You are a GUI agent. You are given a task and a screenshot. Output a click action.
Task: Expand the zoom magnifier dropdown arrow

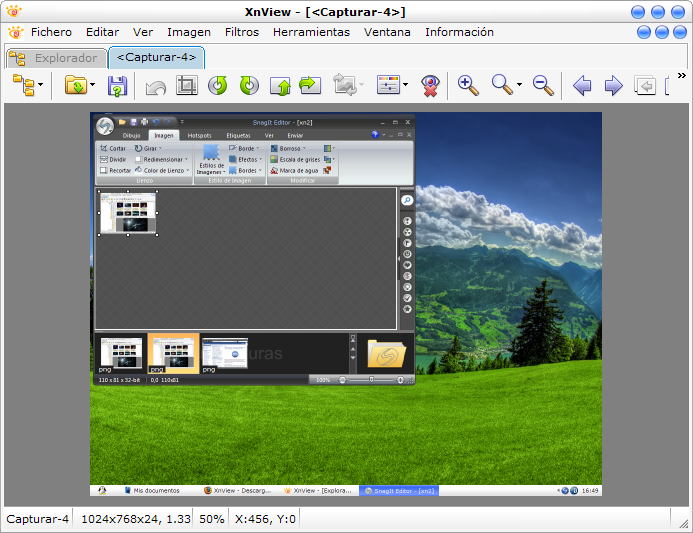519,86
